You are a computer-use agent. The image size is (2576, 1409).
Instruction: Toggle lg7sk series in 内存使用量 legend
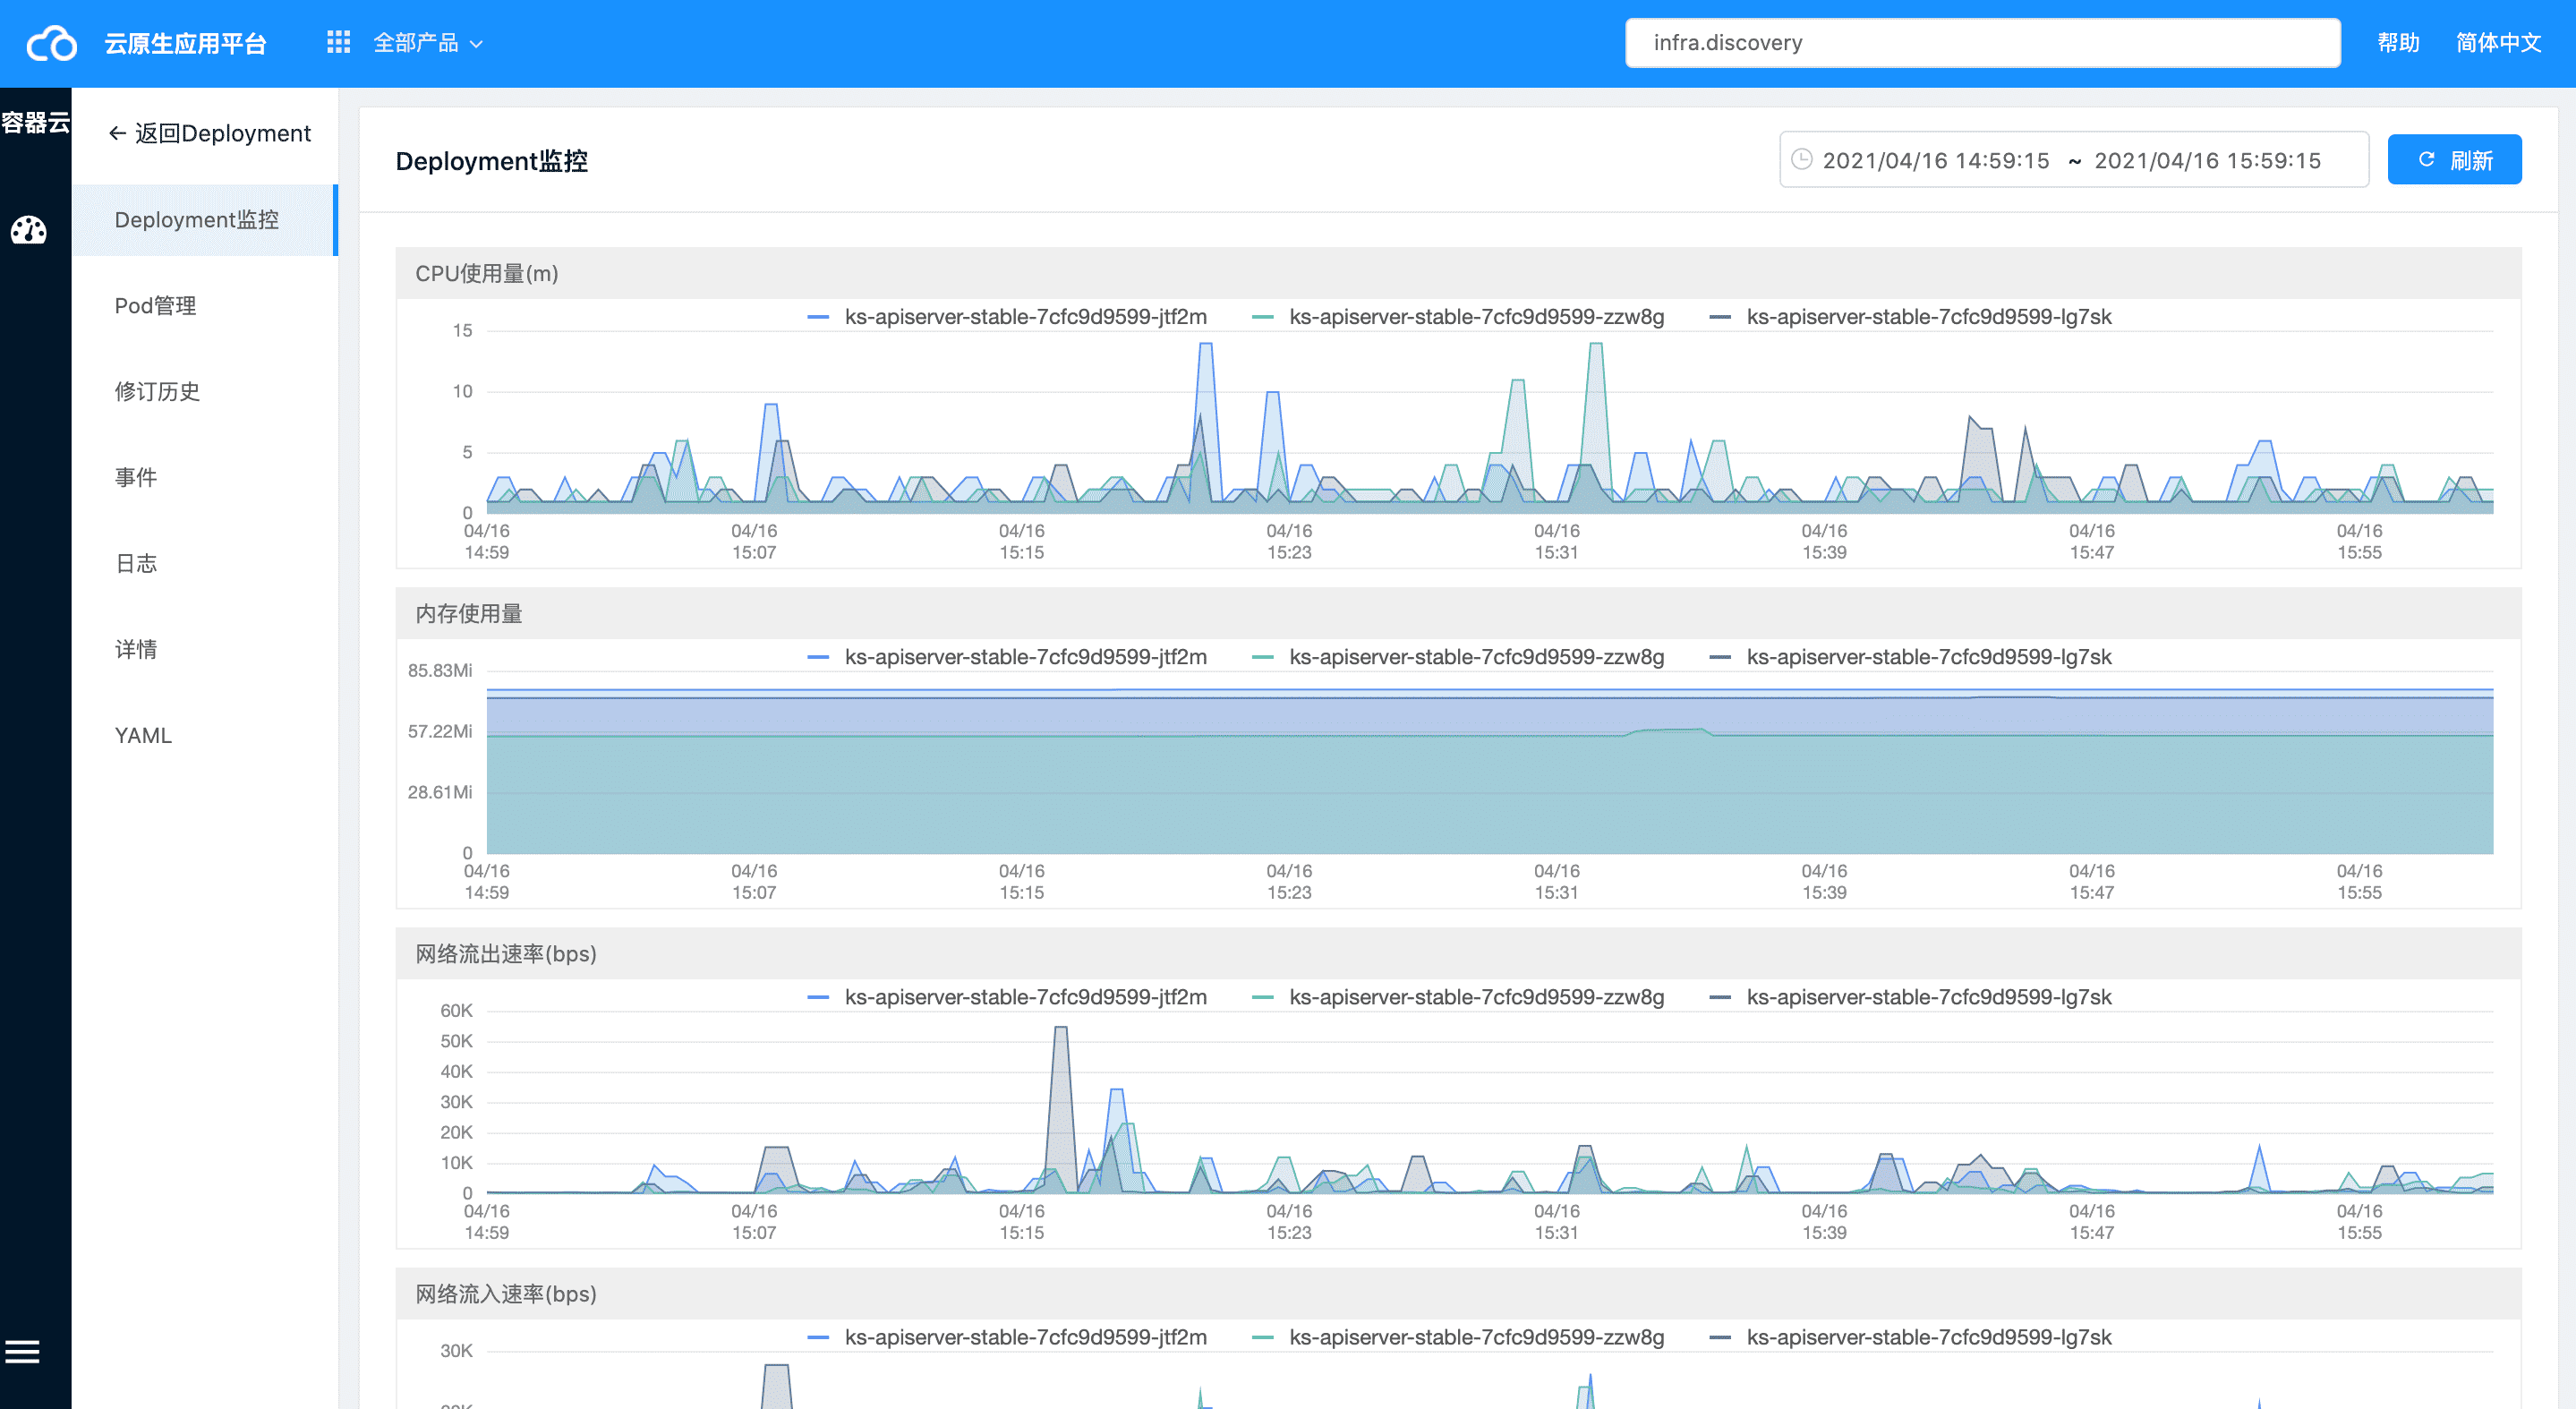[1910, 657]
